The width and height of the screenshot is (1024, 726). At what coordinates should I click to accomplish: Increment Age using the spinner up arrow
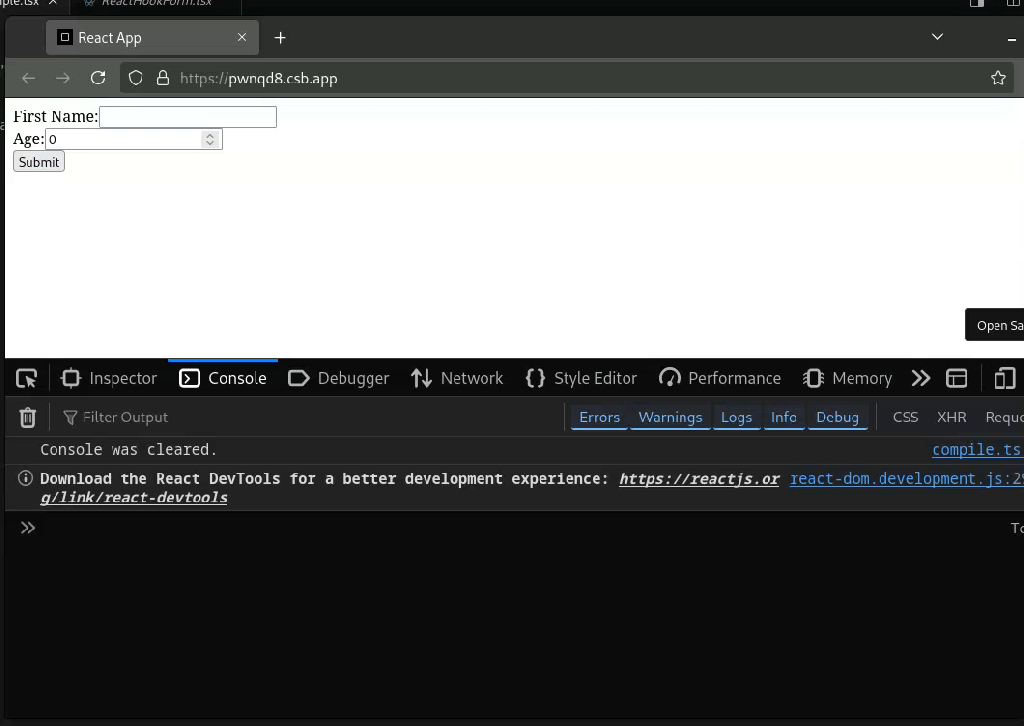(210, 134)
